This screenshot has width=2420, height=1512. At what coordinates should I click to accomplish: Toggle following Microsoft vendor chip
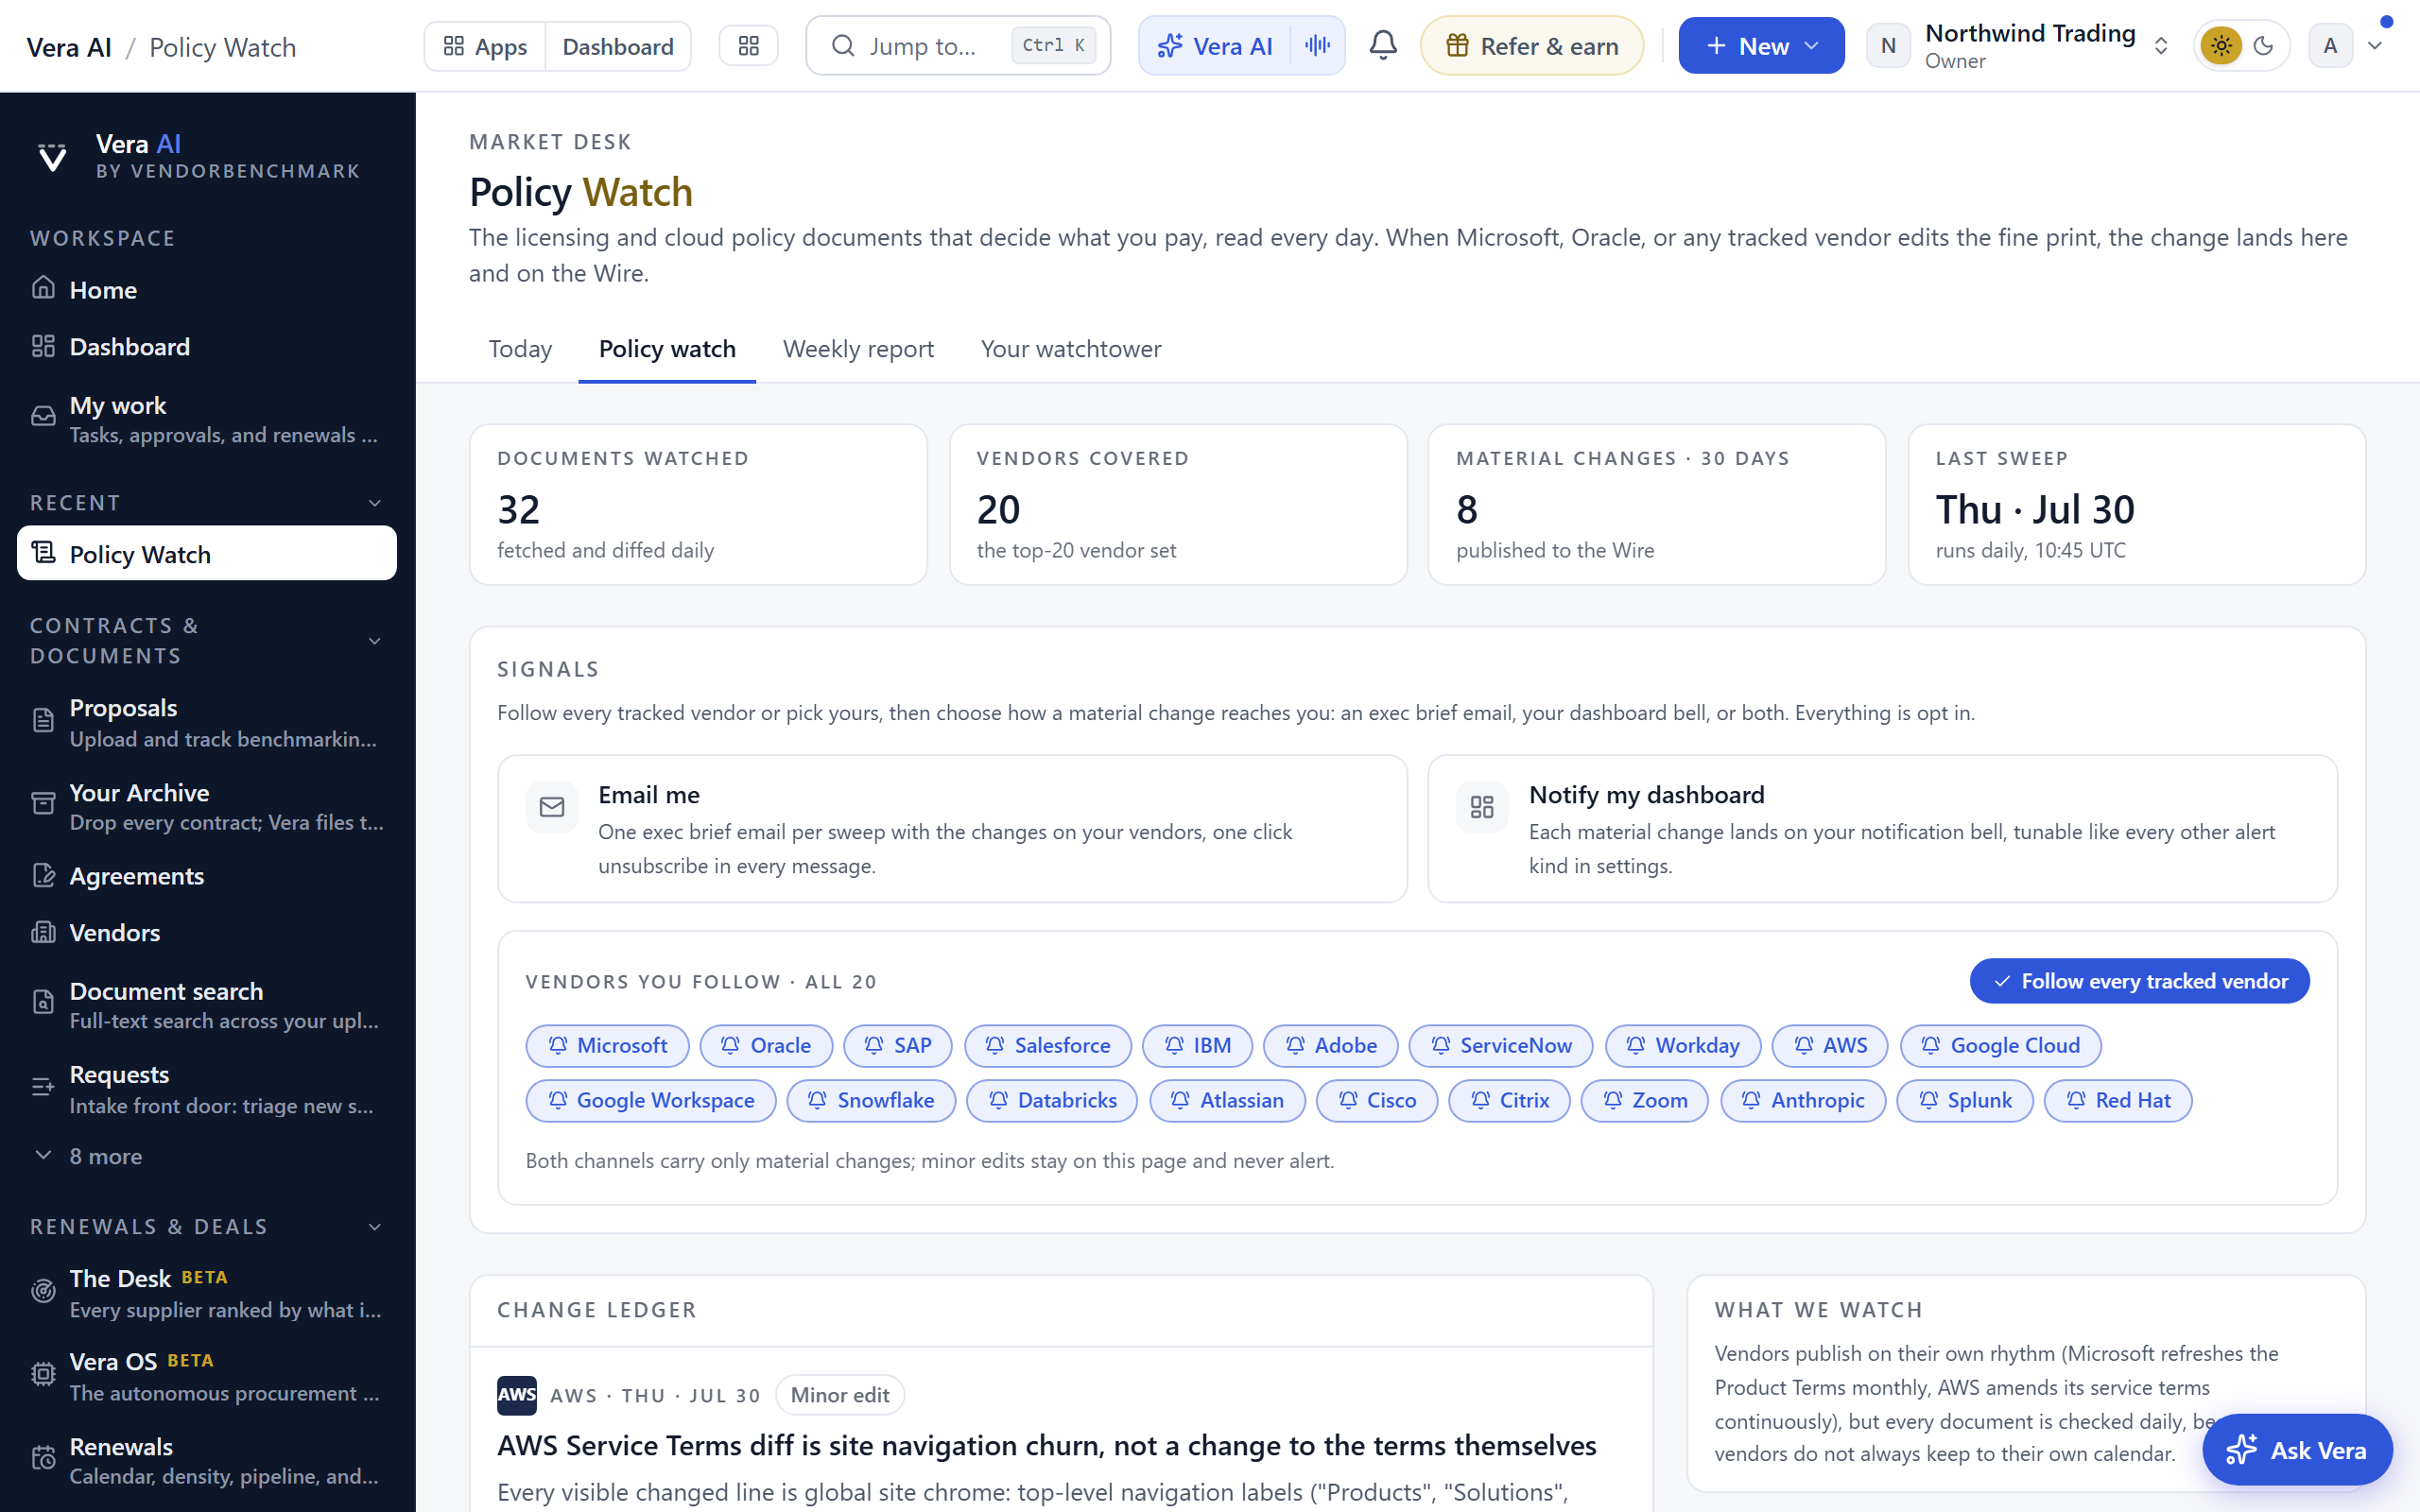607,1045
